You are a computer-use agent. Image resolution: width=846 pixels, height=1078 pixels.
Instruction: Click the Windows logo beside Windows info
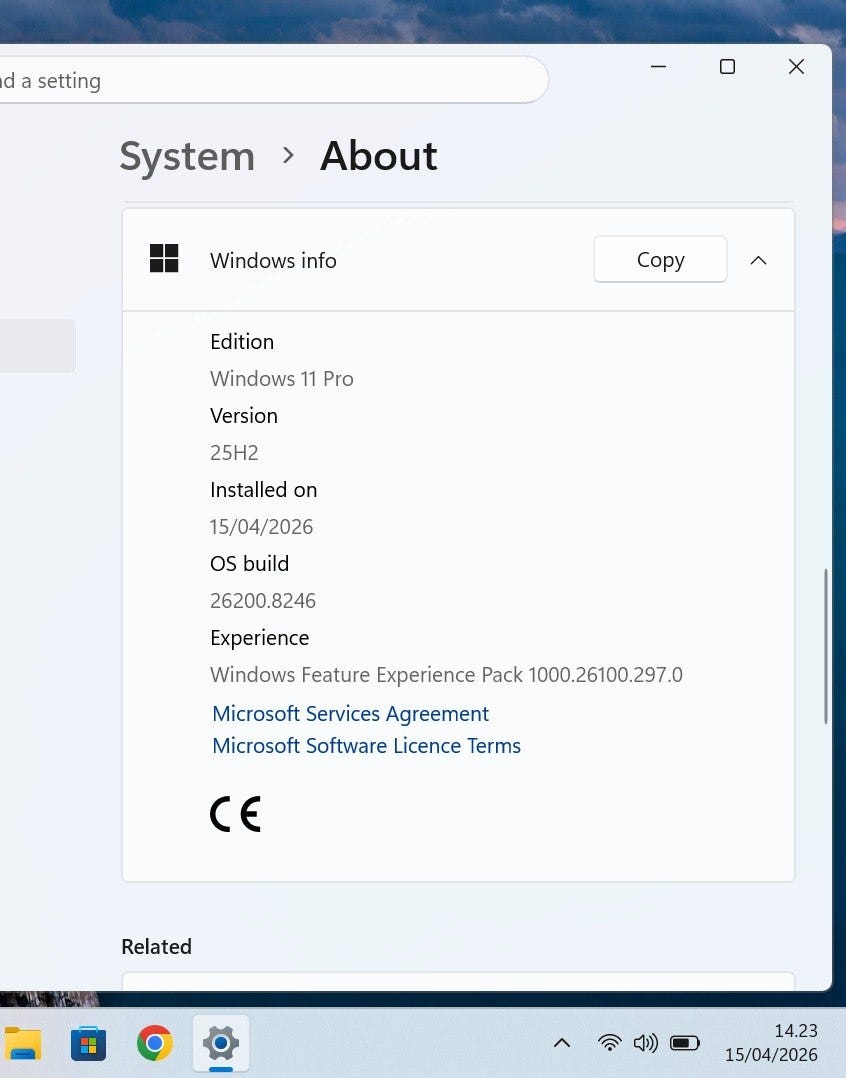[164, 259]
